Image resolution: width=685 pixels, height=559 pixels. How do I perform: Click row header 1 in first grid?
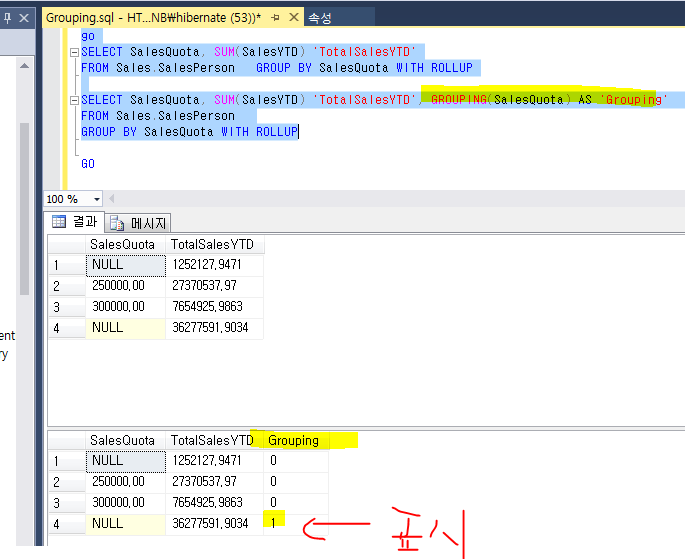(67, 266)
